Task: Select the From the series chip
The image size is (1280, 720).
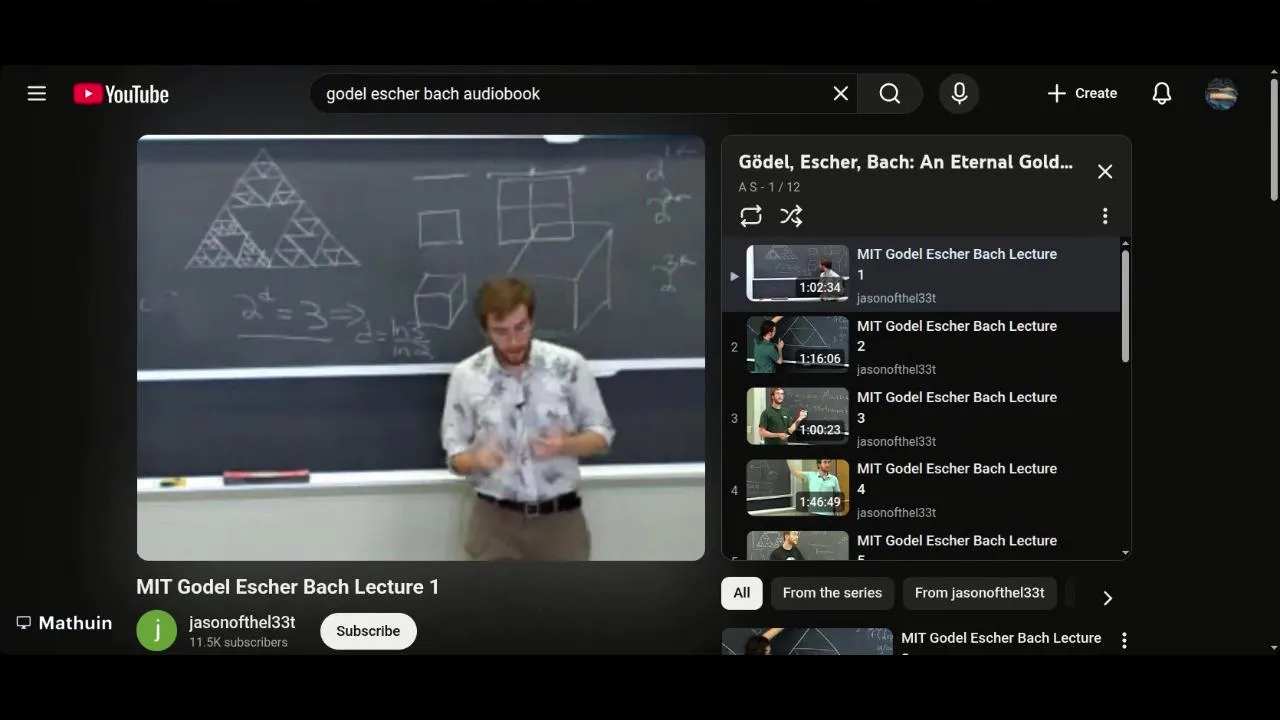Action: [x=832, y=593]
